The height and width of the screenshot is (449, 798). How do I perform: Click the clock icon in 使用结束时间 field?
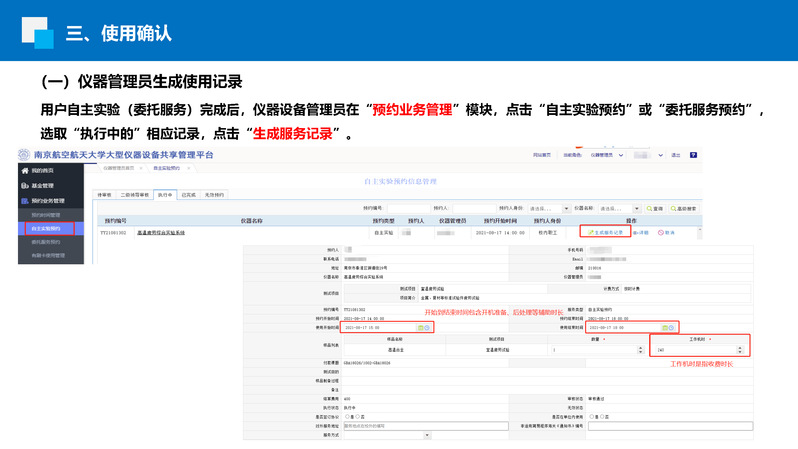[x=672, y=327]
